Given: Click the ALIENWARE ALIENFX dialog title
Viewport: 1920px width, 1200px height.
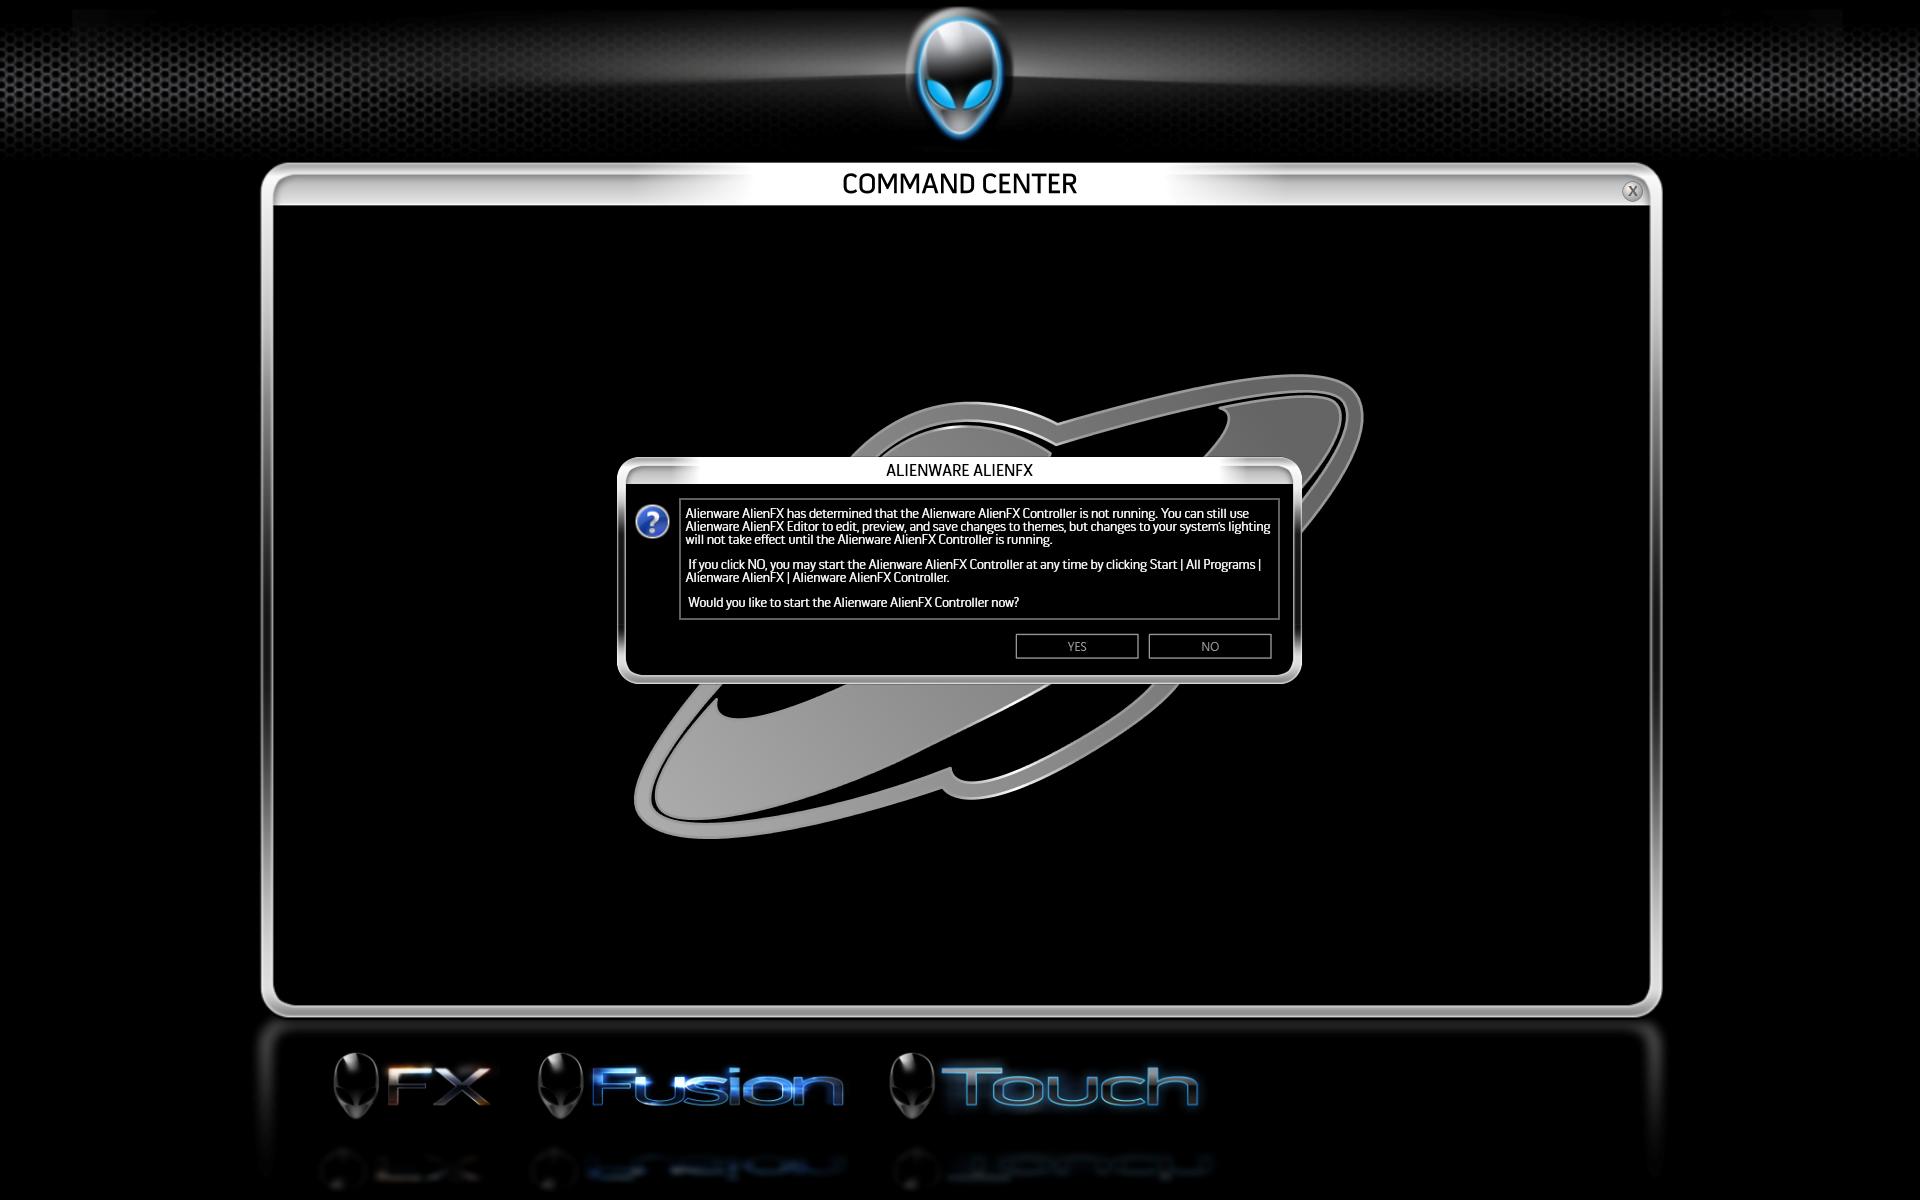Looking at the screenshot, I should tap(959, 470).
